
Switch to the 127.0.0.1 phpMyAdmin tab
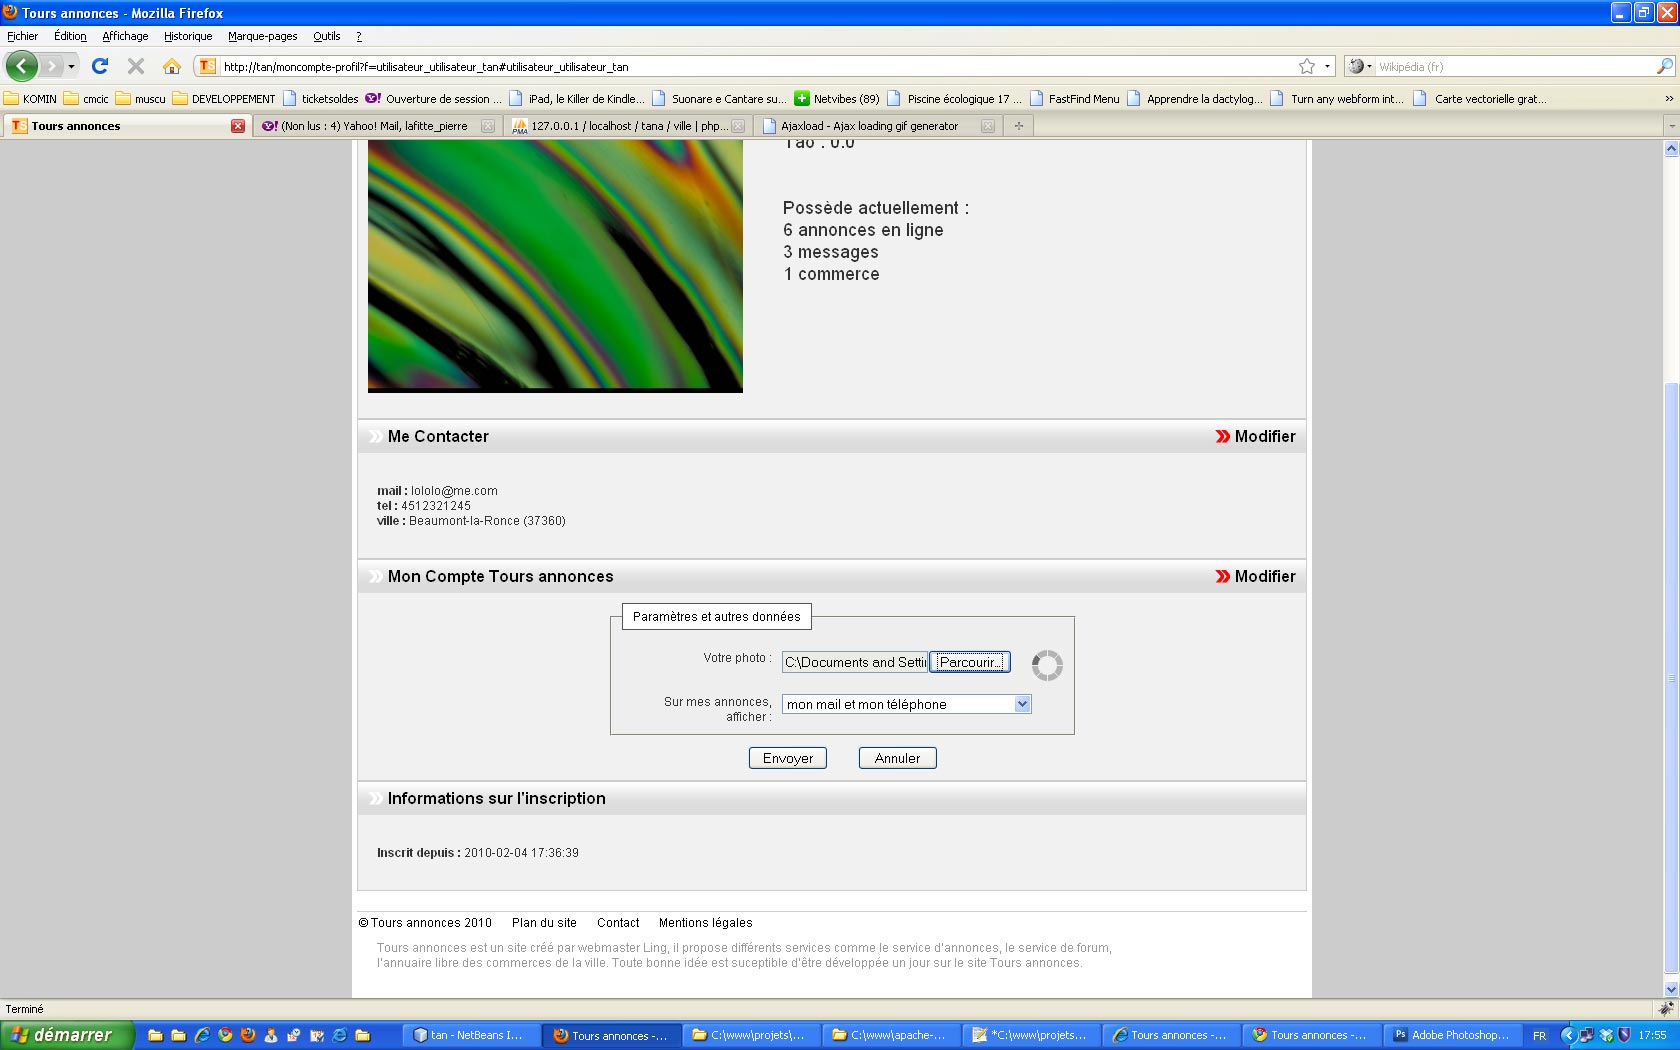[x=628, y=126]
